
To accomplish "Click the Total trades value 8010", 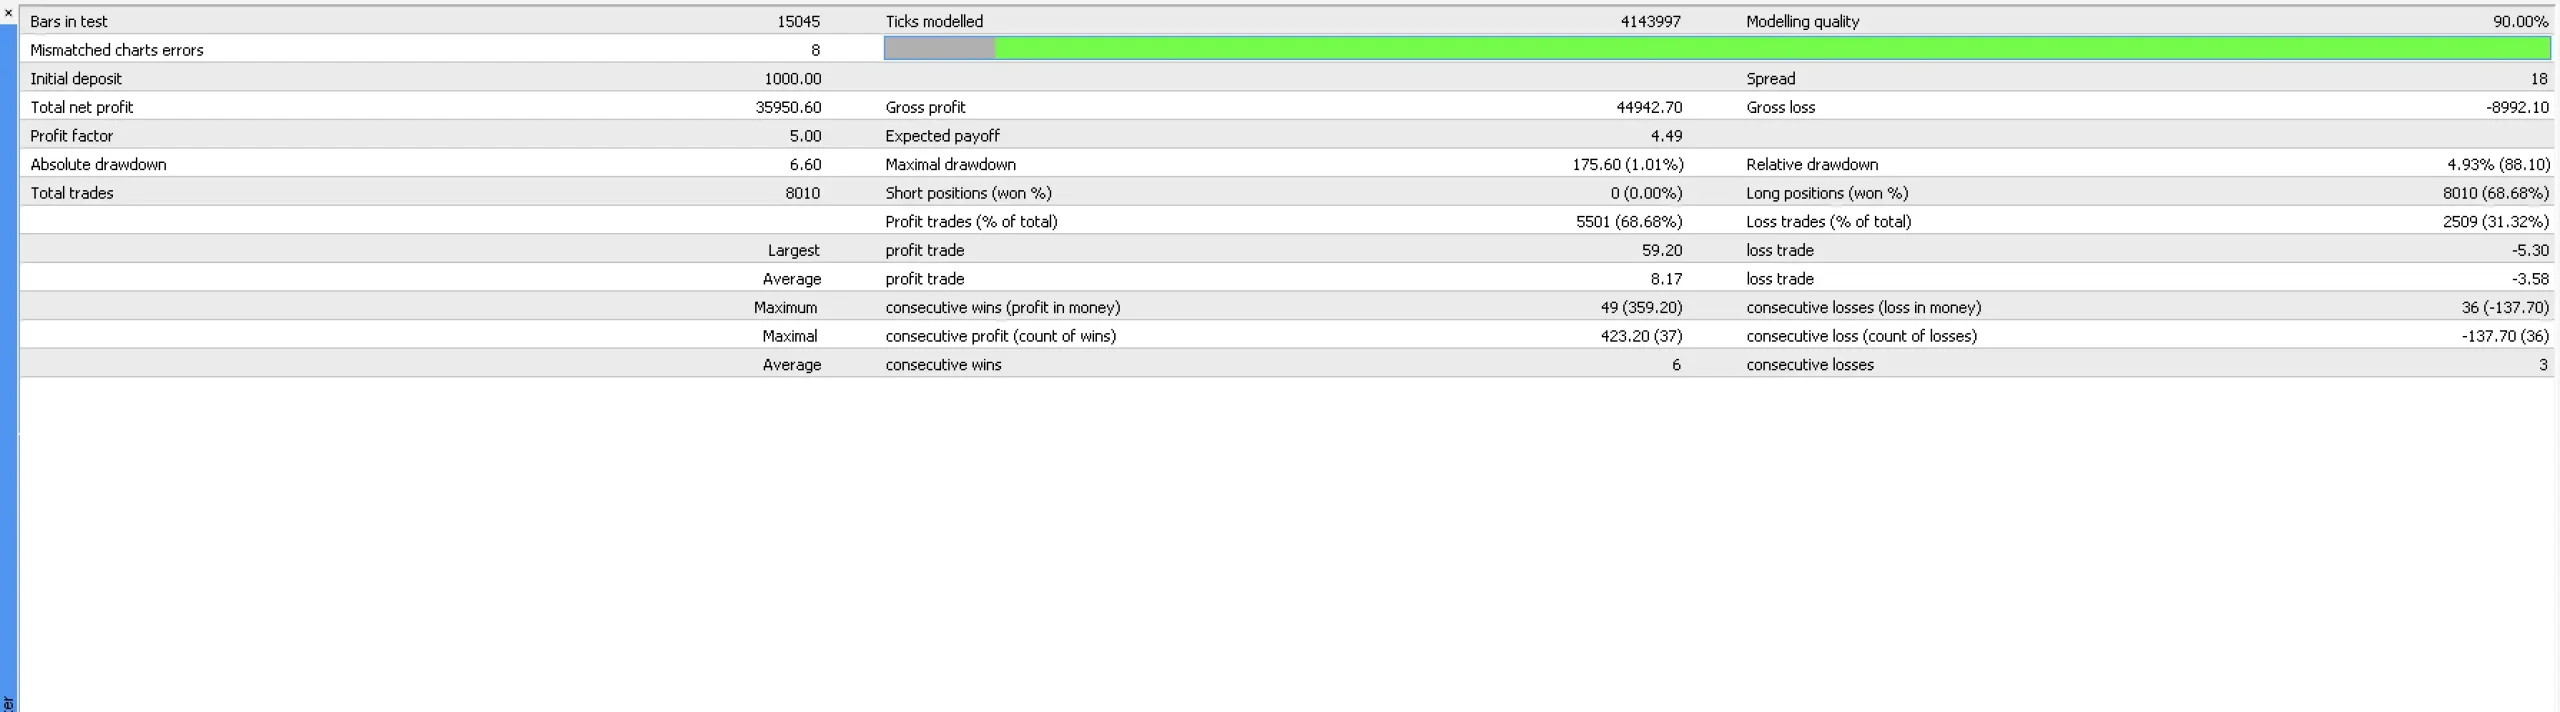I will 802,193.
